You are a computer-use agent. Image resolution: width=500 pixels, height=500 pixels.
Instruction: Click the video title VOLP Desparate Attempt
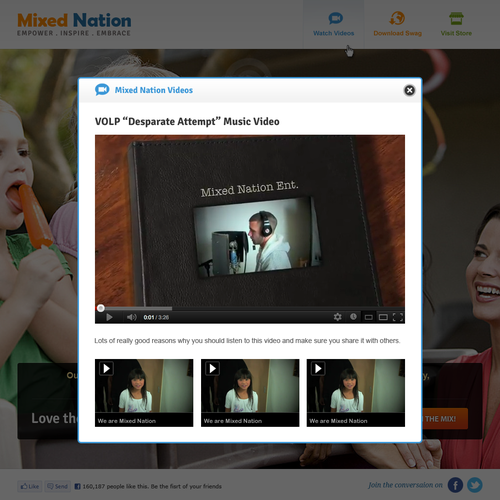(x=187, y=121)
